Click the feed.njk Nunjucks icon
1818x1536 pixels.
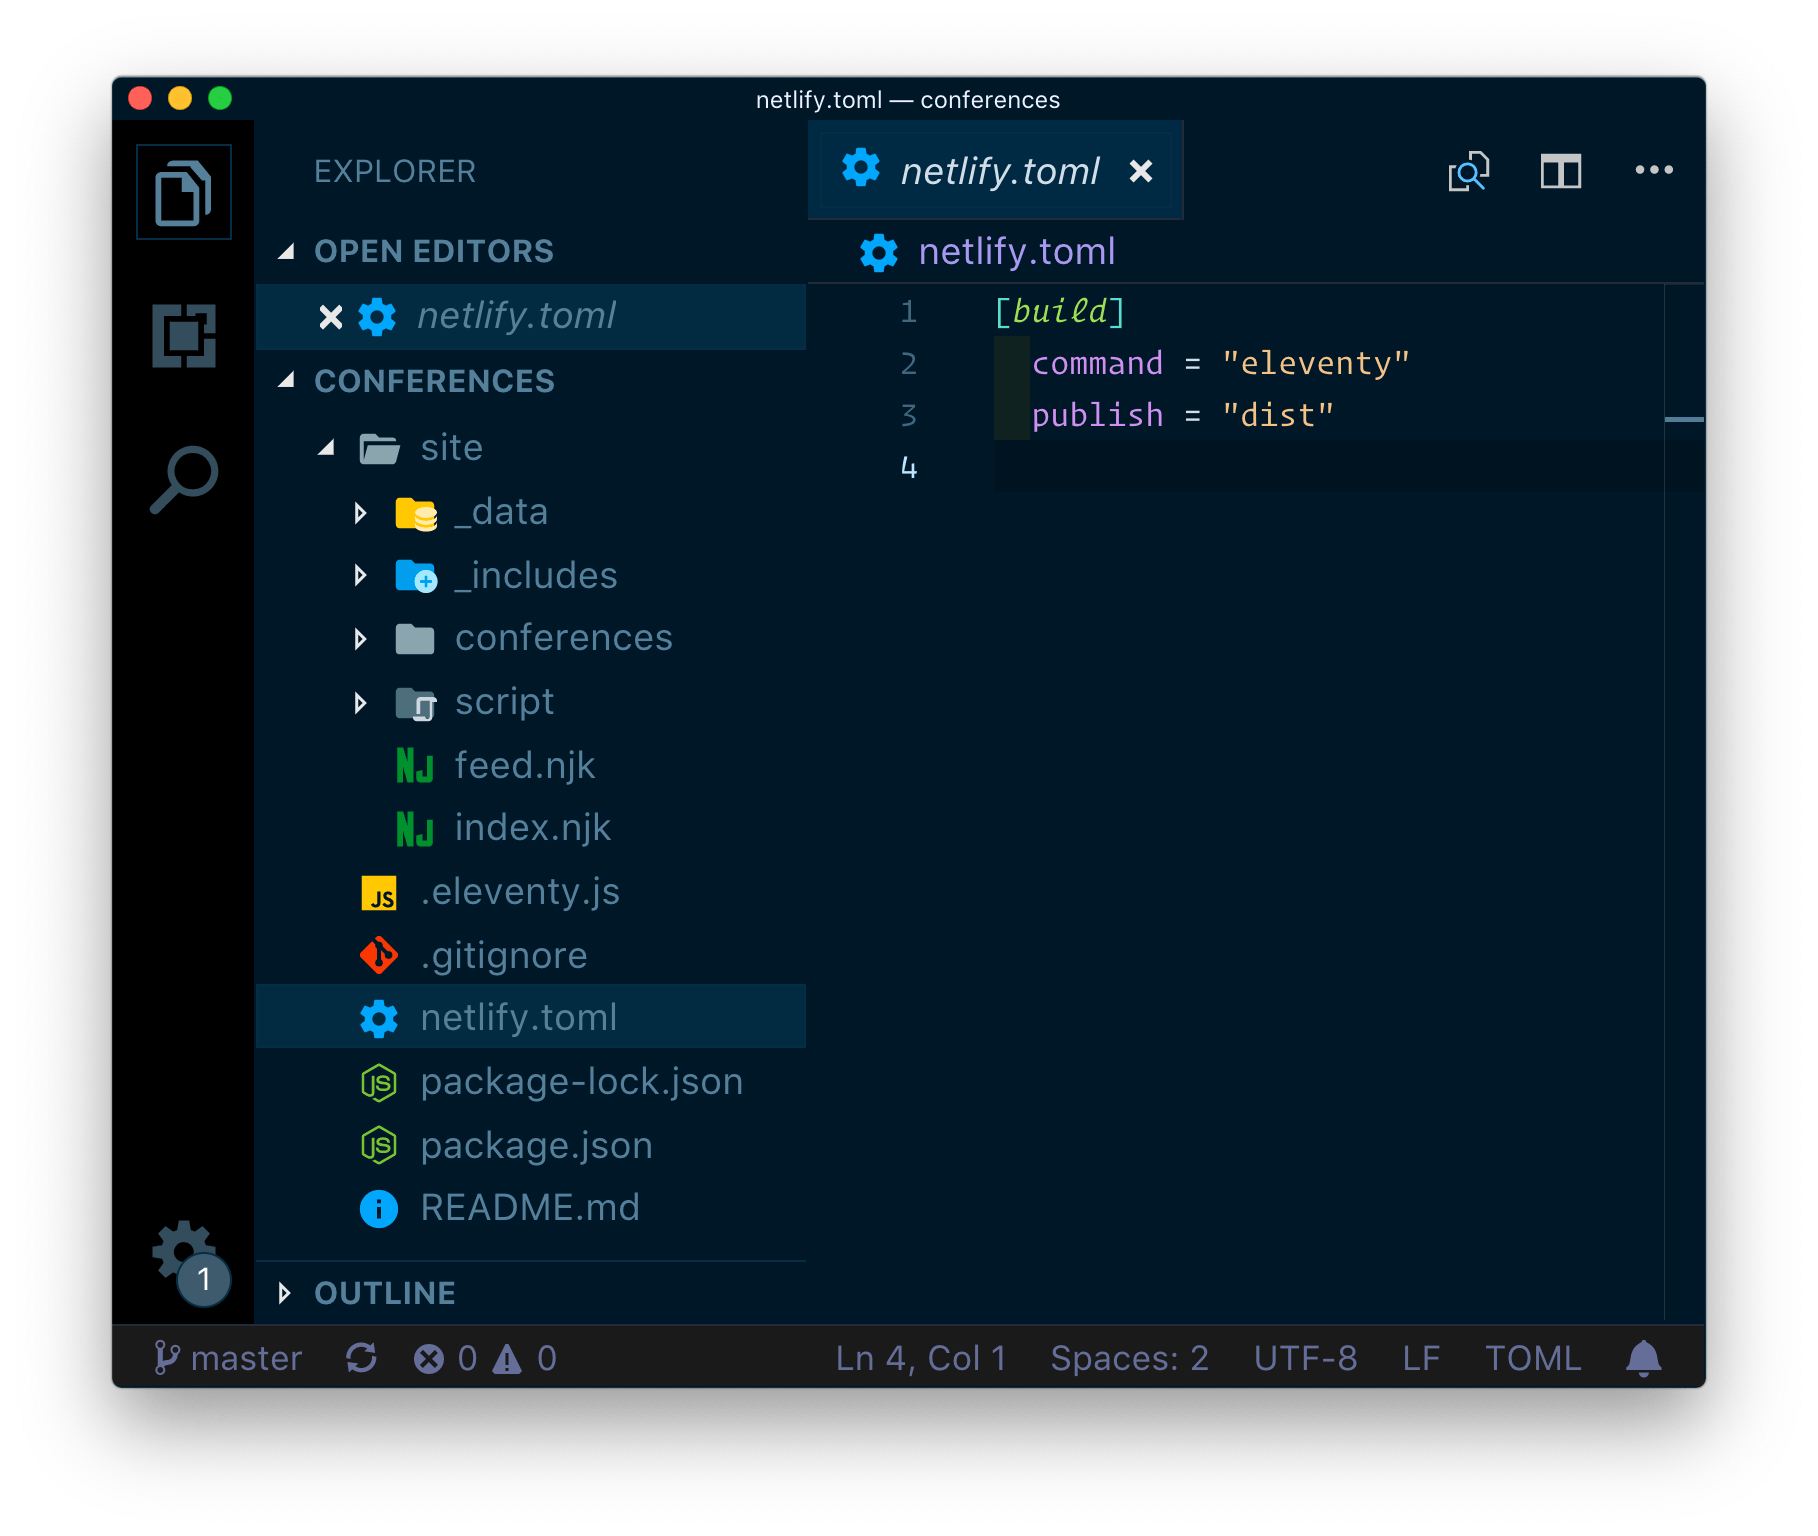(x=415, y=766)
